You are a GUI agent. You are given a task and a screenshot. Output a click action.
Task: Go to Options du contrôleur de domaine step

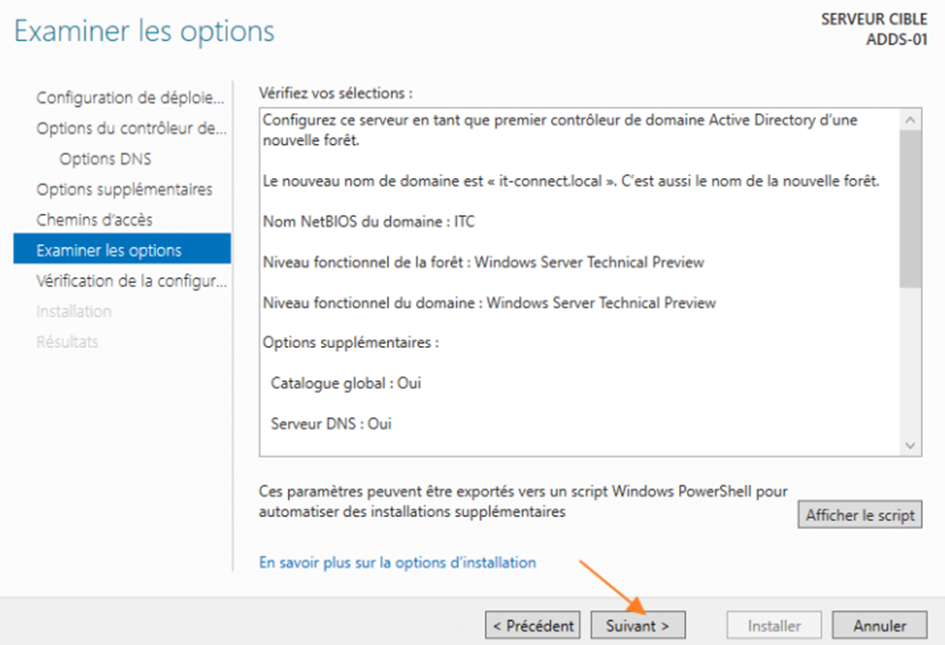pos(131,128)
